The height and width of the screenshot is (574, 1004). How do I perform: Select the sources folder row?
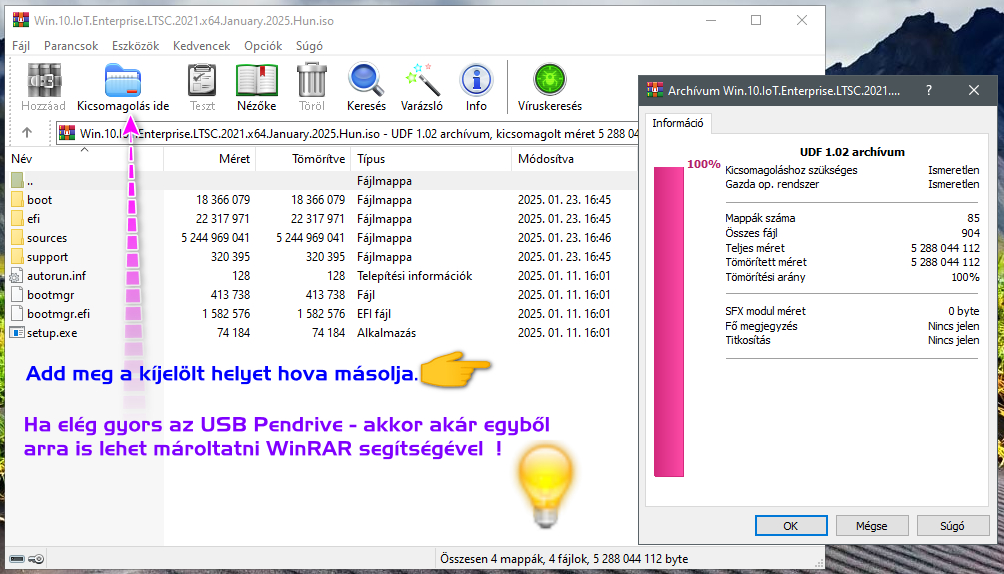point(47,238)
